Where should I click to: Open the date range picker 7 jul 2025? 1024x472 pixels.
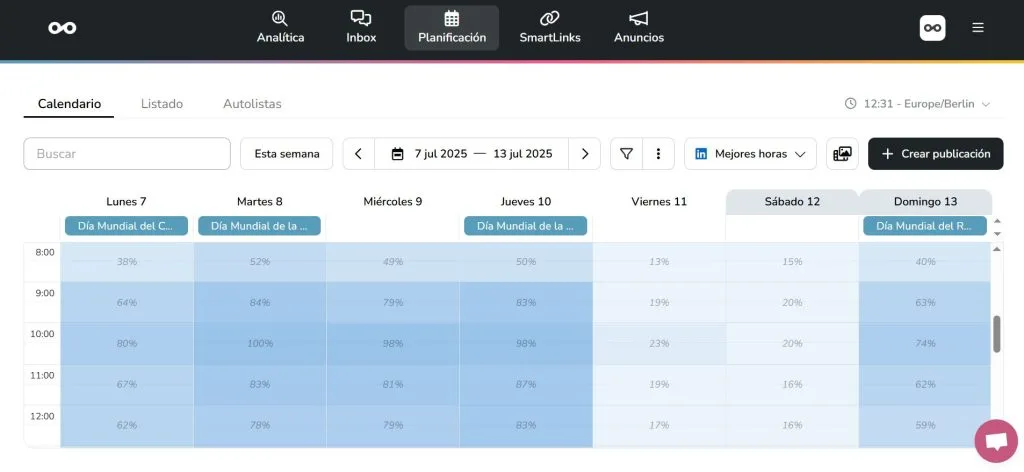click(471, 154)
